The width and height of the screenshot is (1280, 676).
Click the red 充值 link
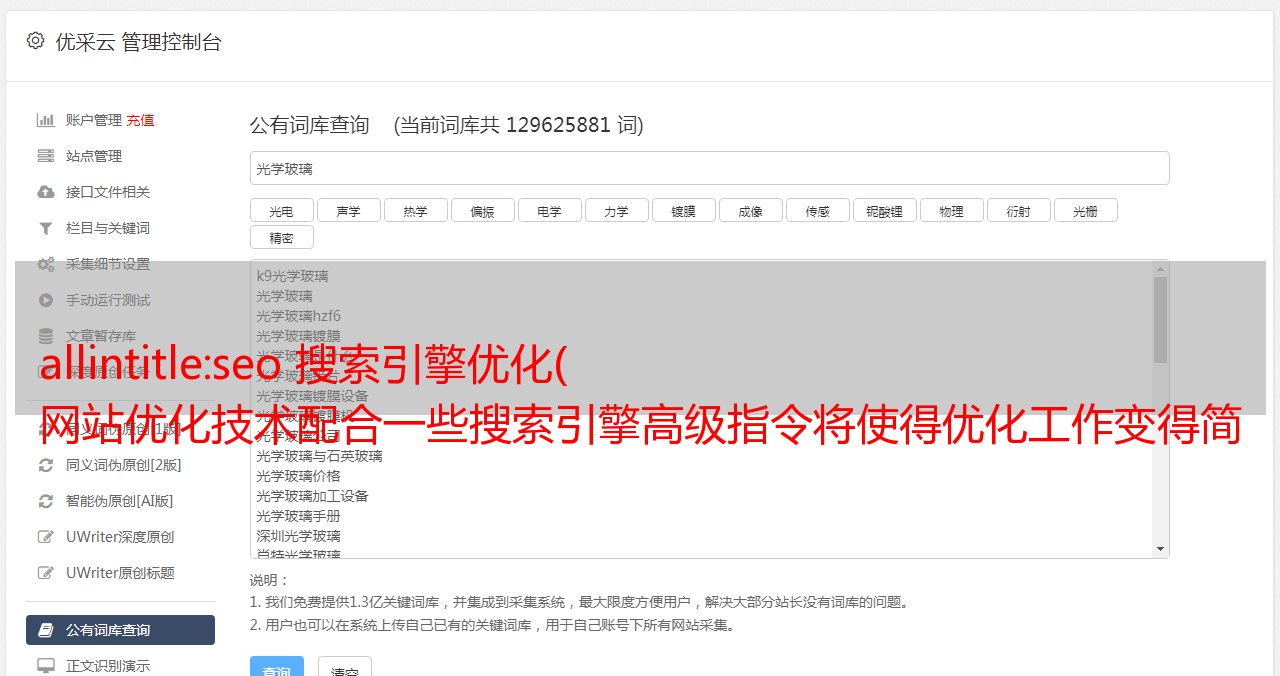click(140, 120)
